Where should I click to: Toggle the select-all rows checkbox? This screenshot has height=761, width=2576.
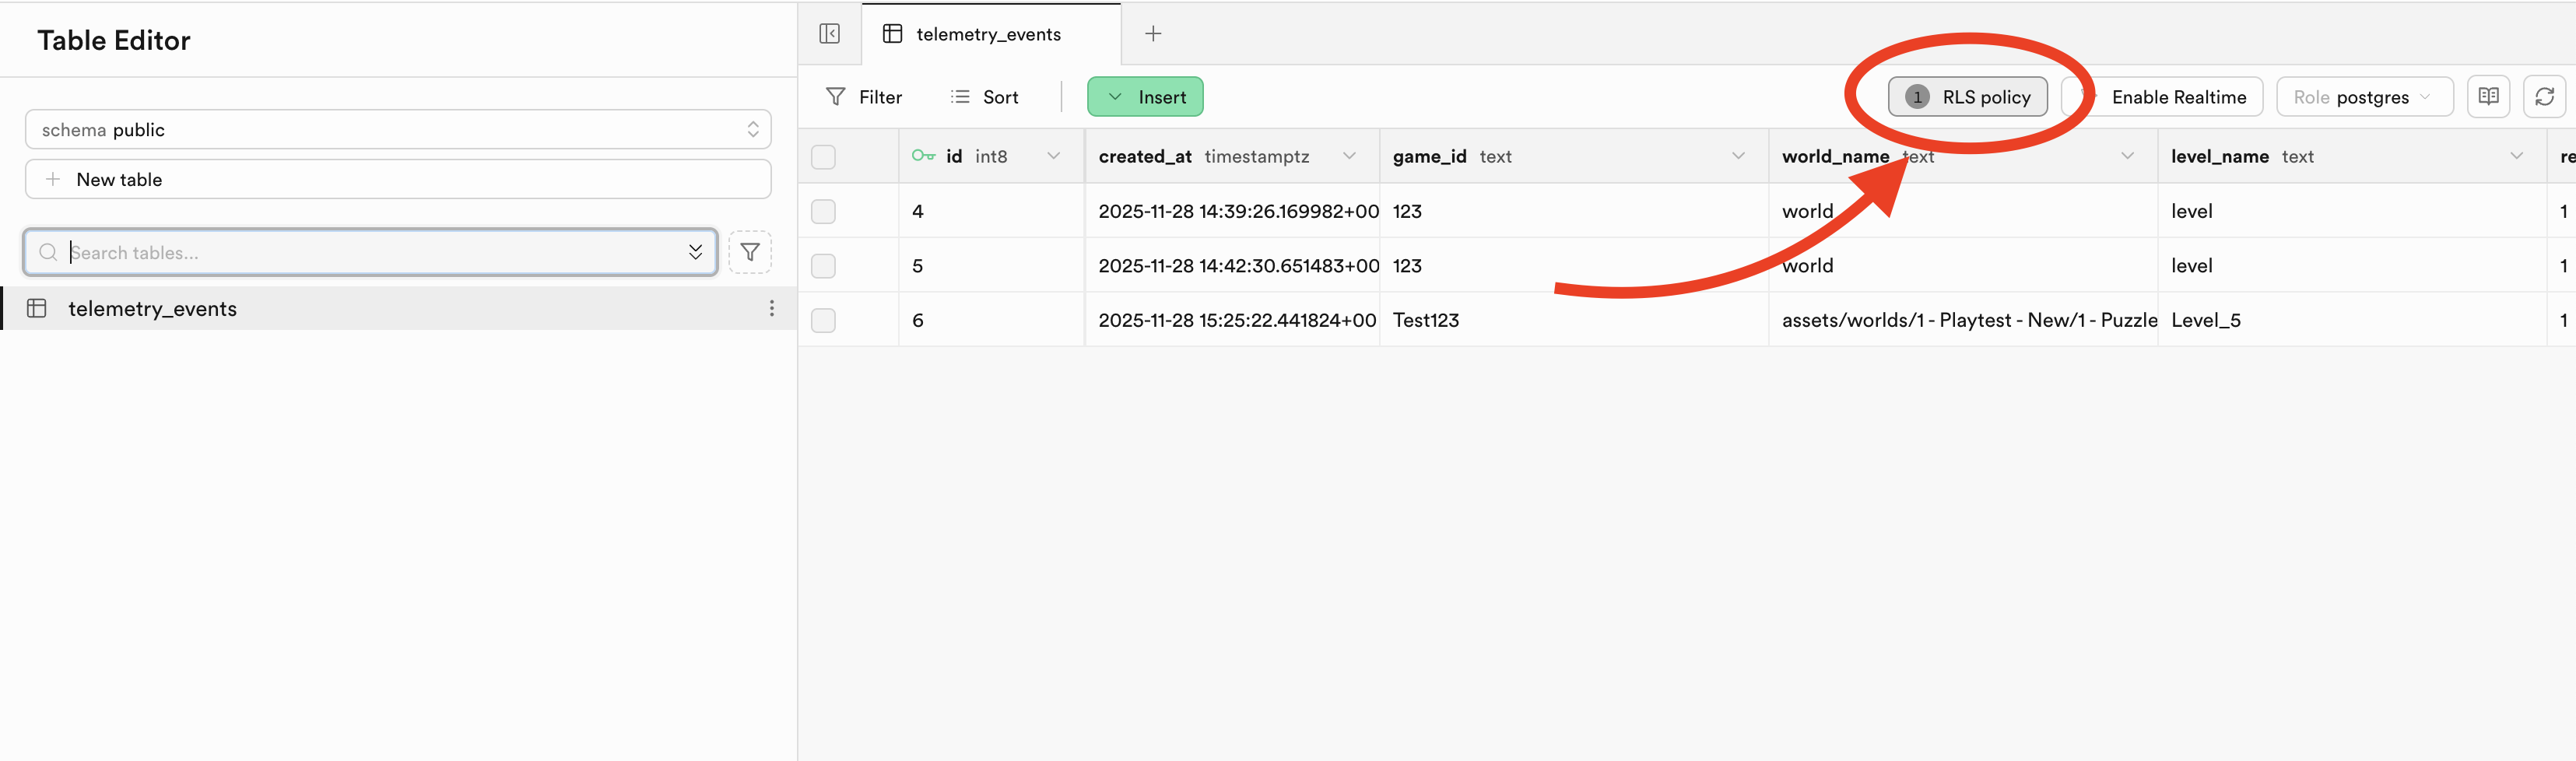(x=823, y=157)
